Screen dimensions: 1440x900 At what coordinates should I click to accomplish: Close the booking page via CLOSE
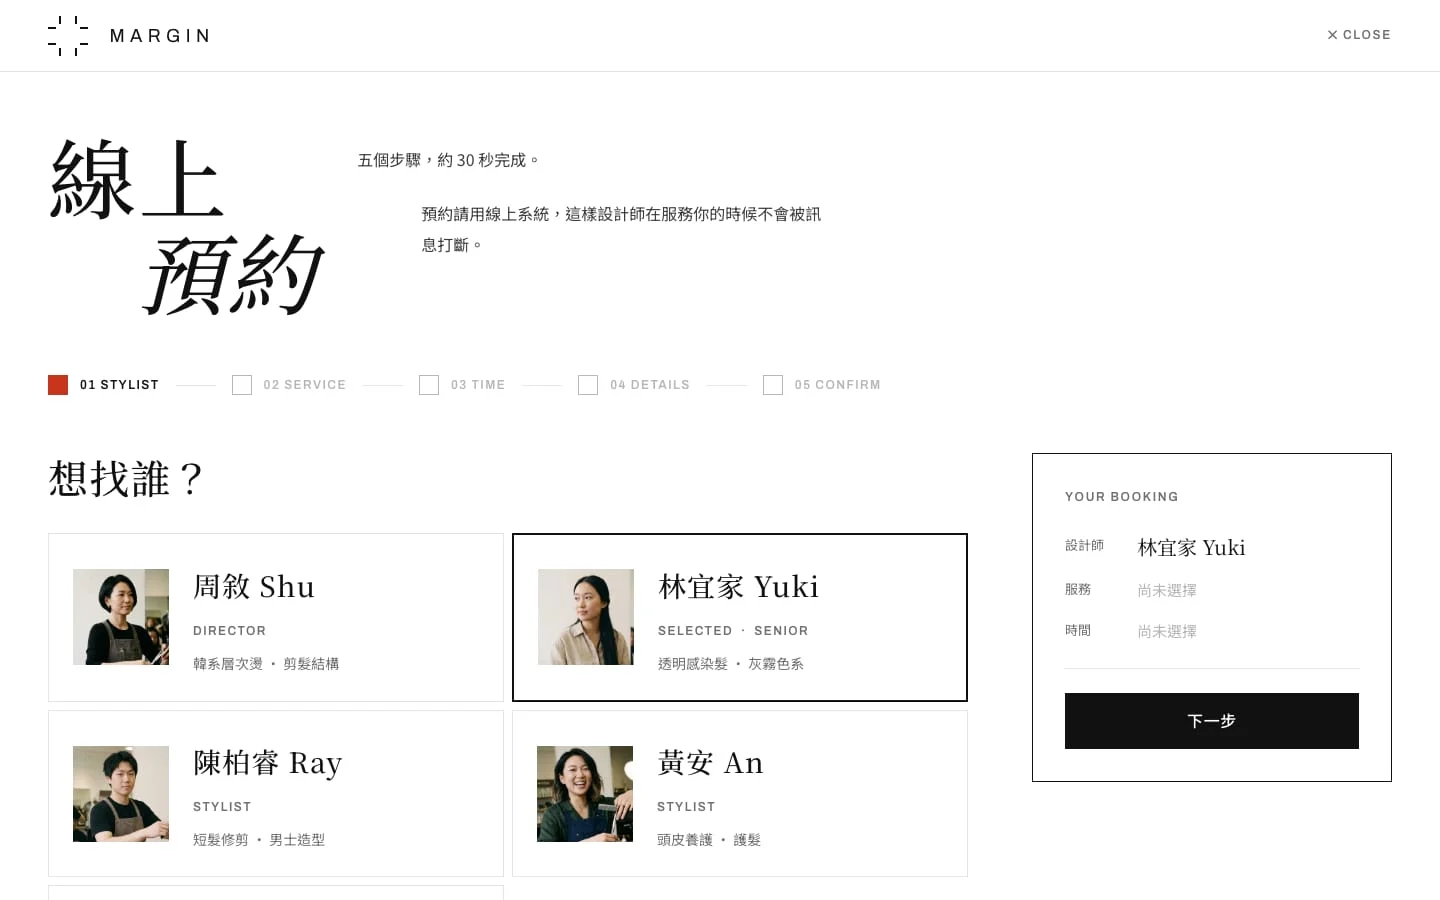click(x=1359, y=35)
